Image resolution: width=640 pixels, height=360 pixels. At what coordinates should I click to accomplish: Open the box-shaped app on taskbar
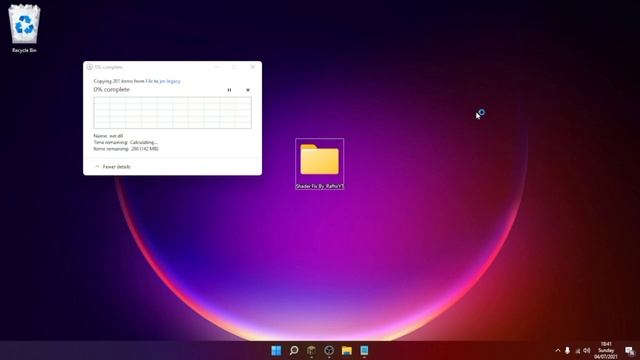tap(311, 351)
